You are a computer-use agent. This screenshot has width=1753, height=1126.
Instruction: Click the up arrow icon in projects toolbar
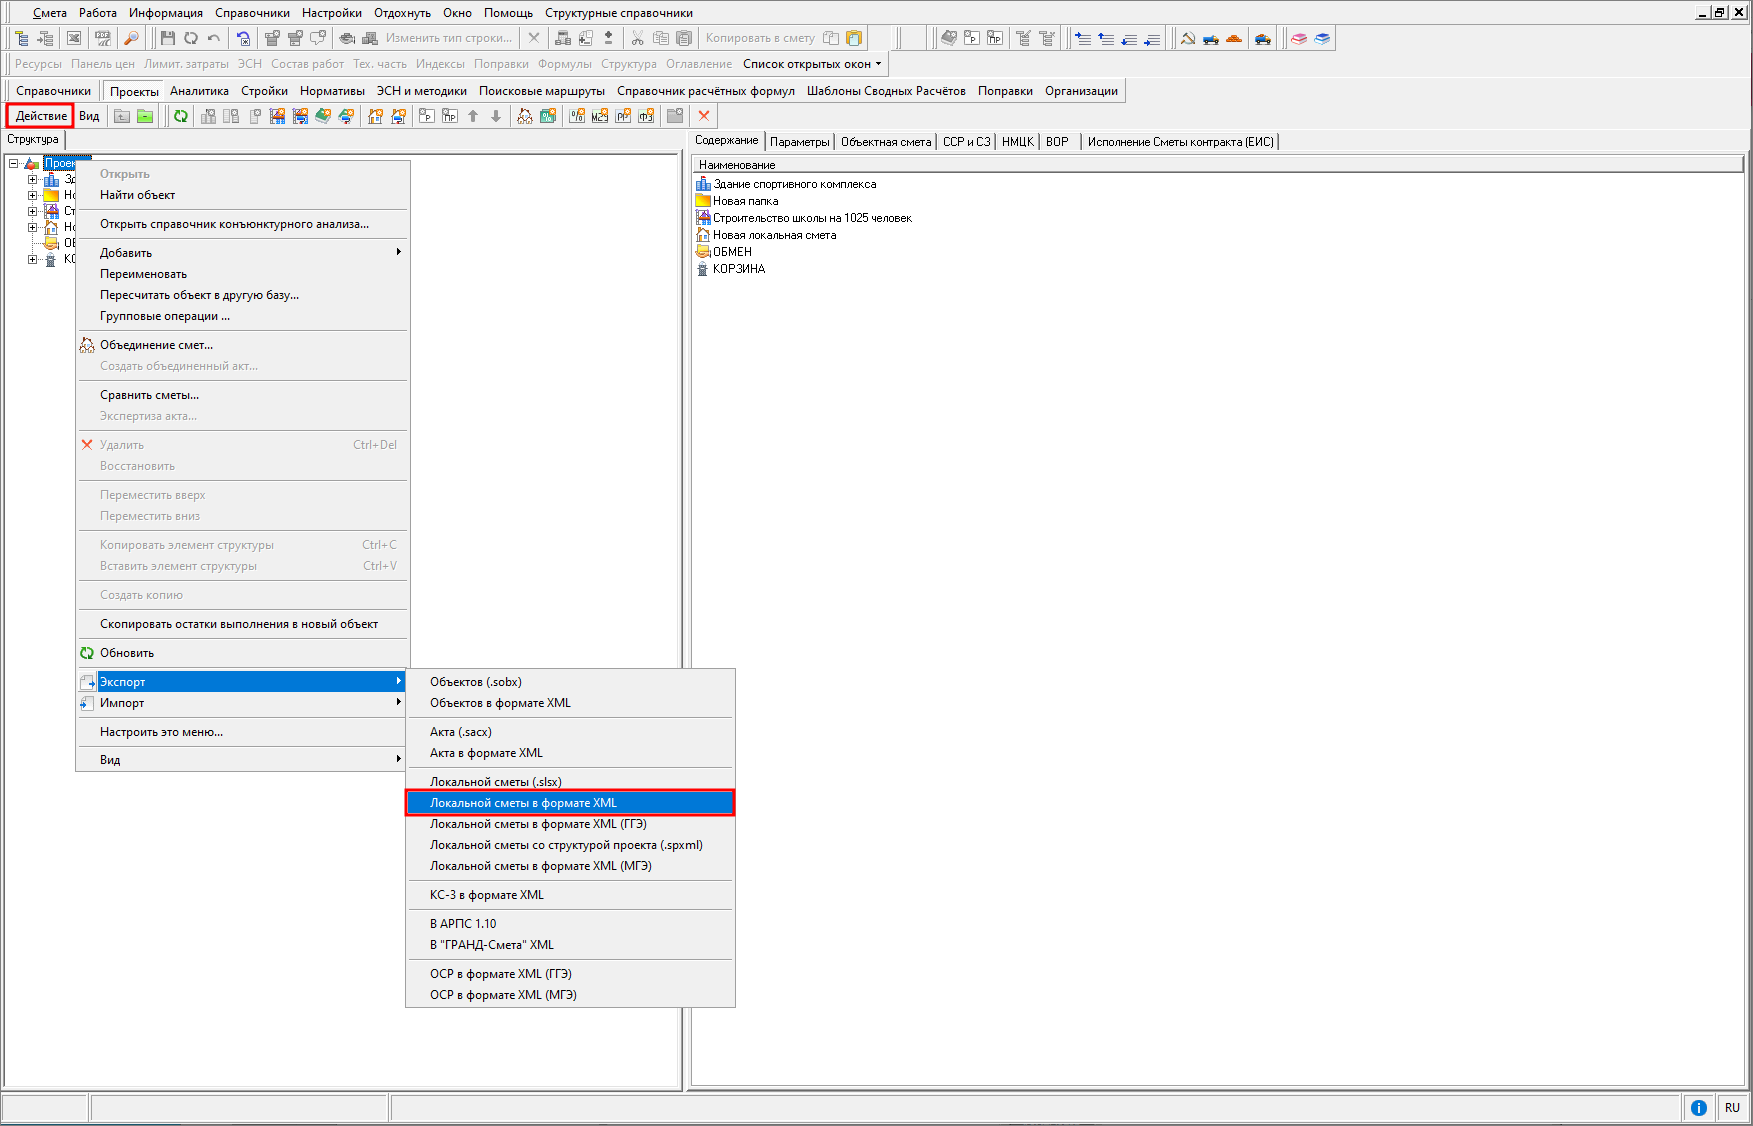tap(473, 116)
